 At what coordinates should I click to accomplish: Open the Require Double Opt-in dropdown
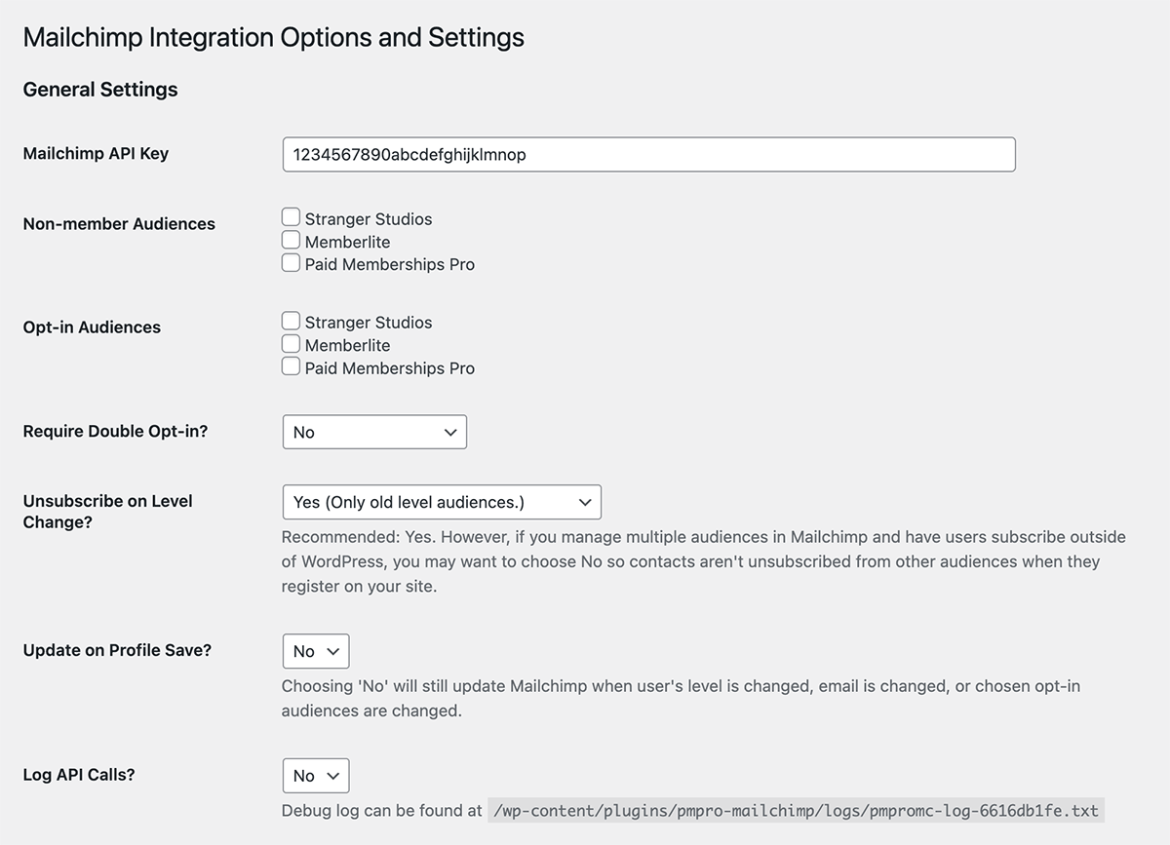click(375, 432)
